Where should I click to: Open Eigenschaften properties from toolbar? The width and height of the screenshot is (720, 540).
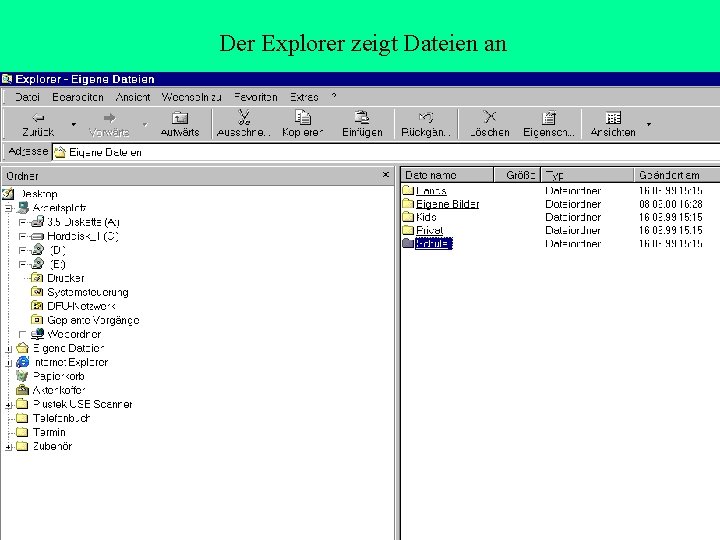coord(549,124)
